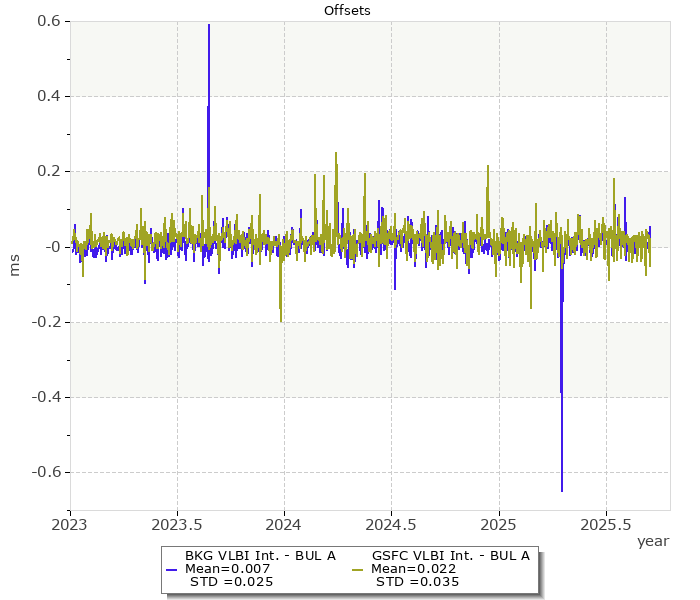Viewport: 700px width, 600px height.
Task: Click the bottom of the blue spike near -0.65 ms
Action: 562,489
